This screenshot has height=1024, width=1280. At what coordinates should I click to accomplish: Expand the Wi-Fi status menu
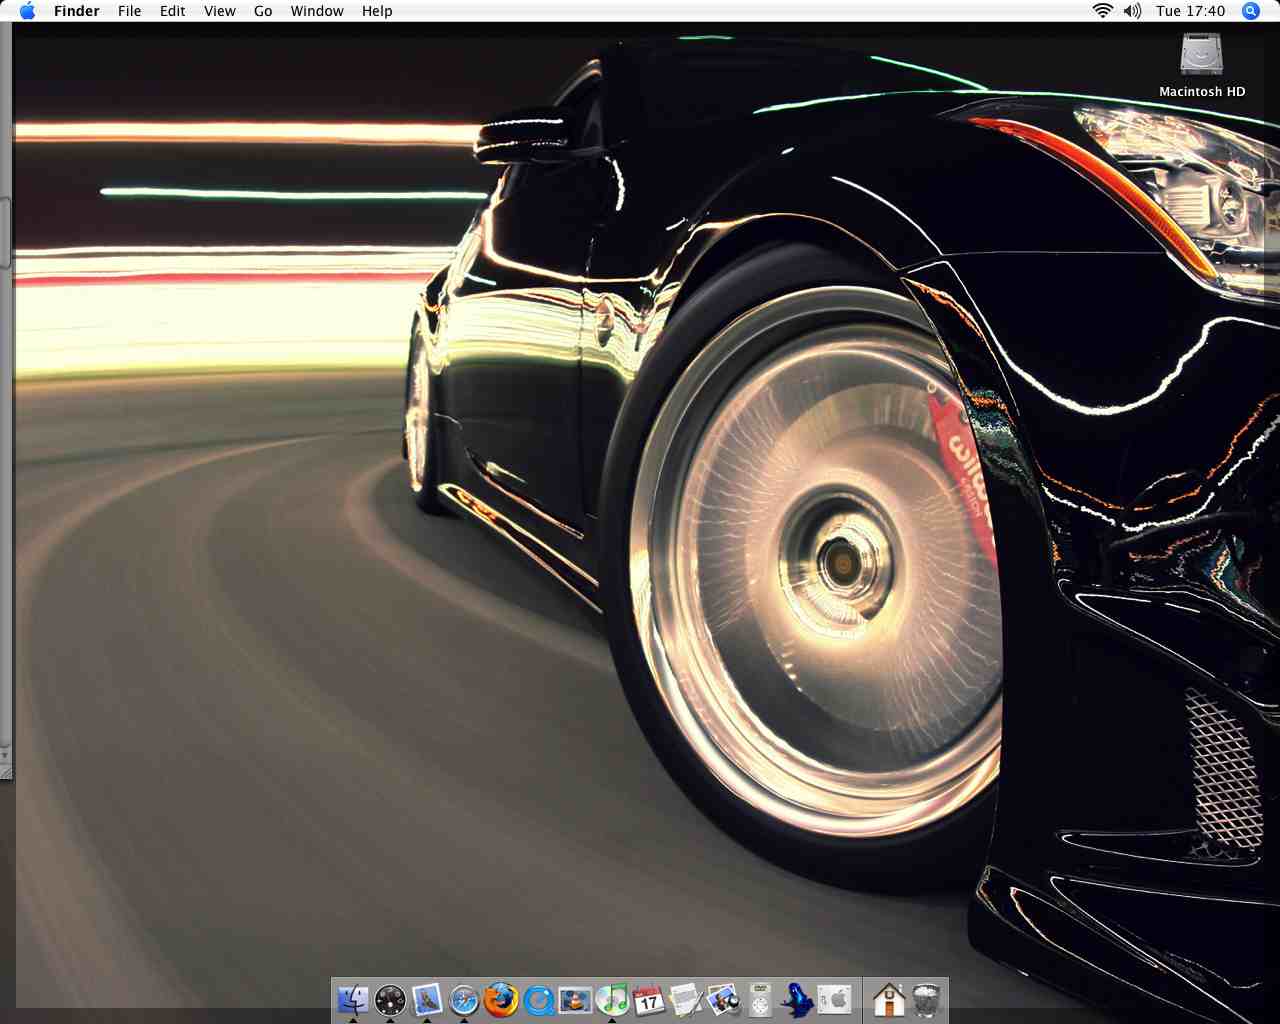tap(1102, 11)
